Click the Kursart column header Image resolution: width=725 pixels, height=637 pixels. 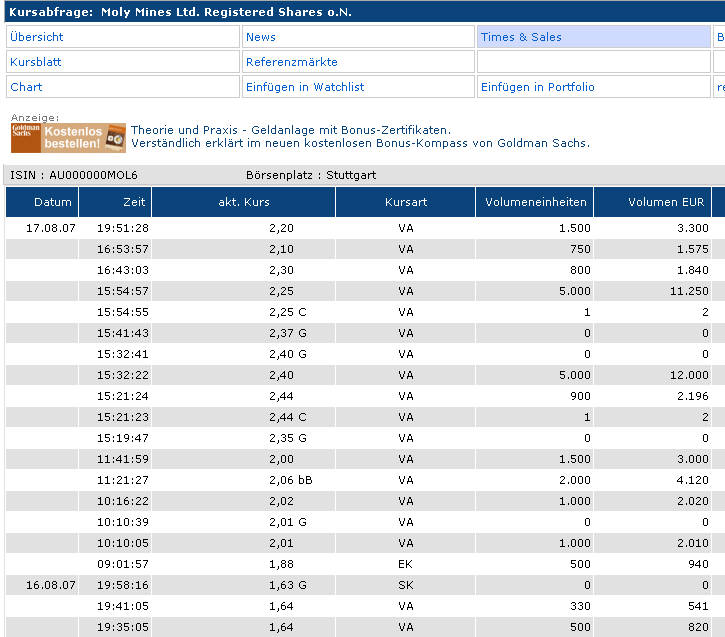405,202
